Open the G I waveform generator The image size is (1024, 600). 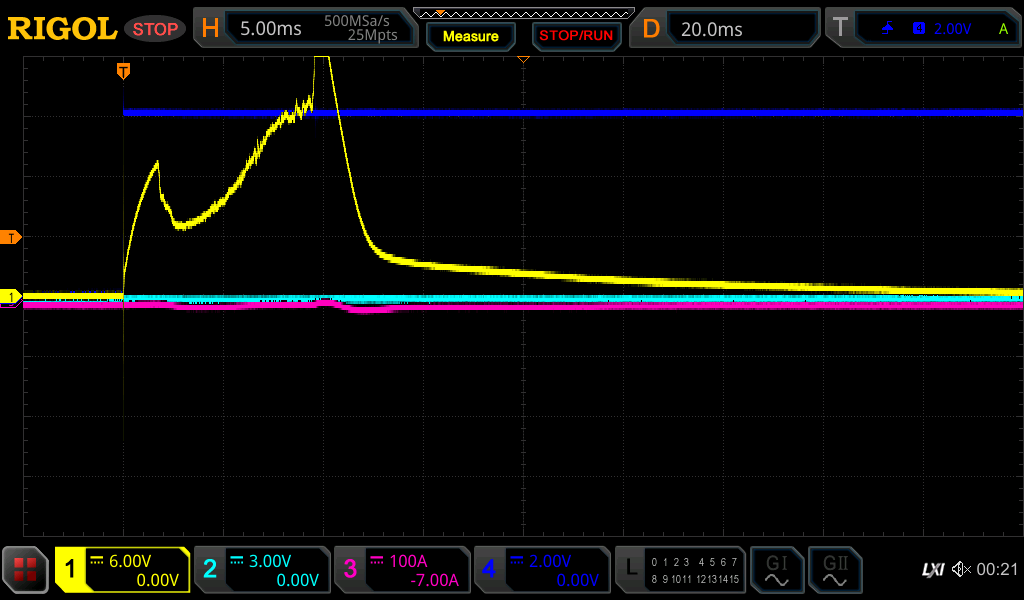[777, 570]
